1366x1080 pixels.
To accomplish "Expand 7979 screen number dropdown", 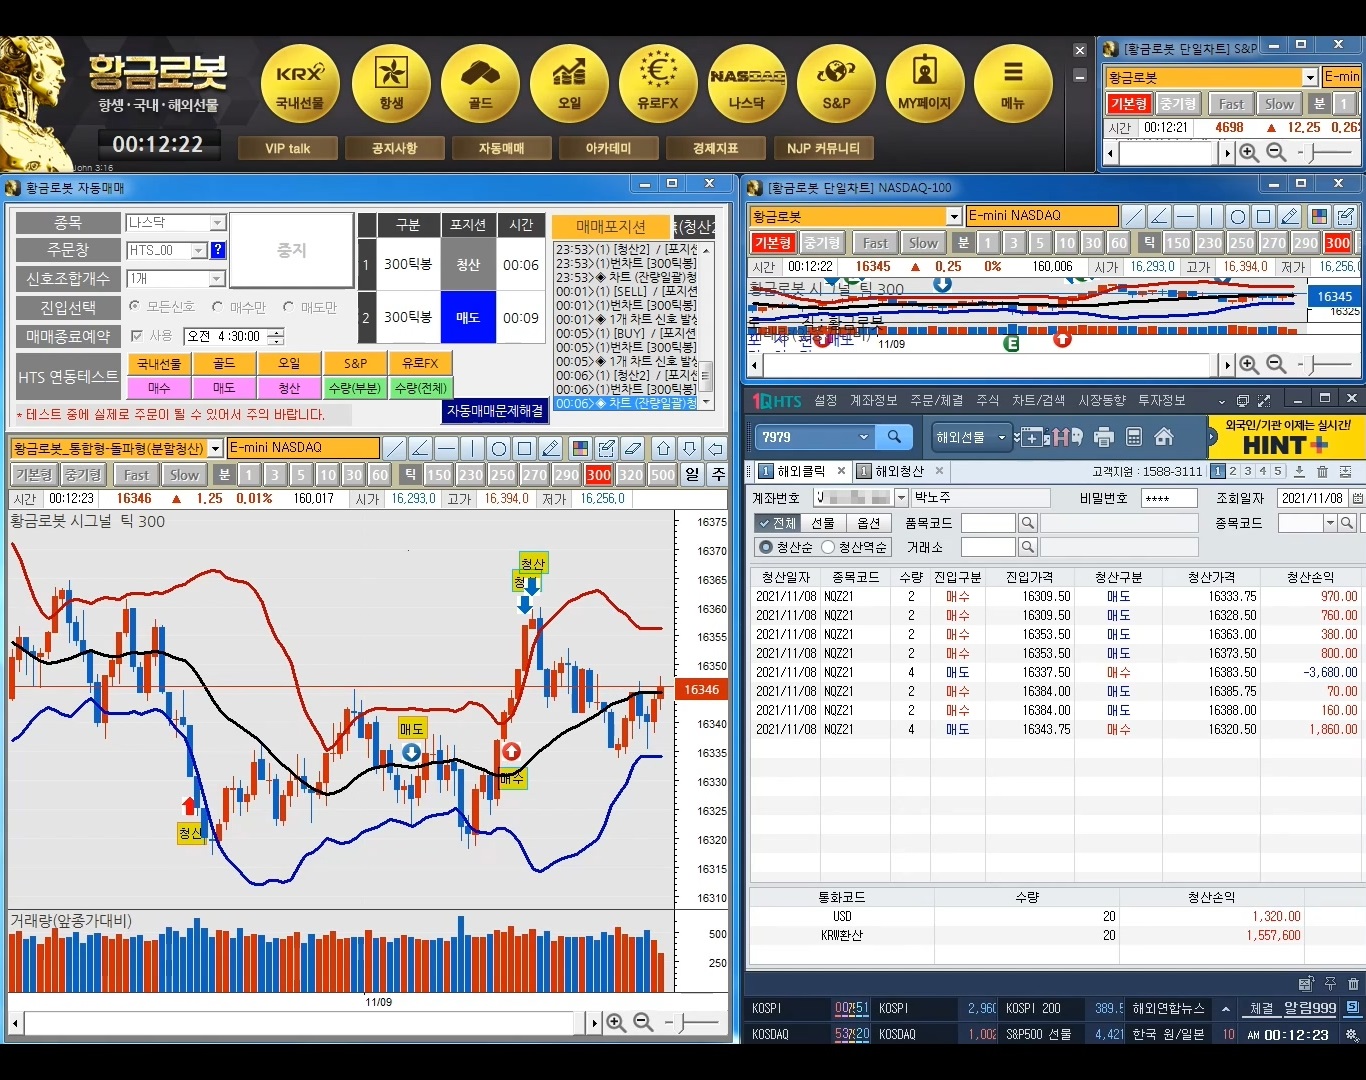I will pyautogui.click(x=864, y=437).
